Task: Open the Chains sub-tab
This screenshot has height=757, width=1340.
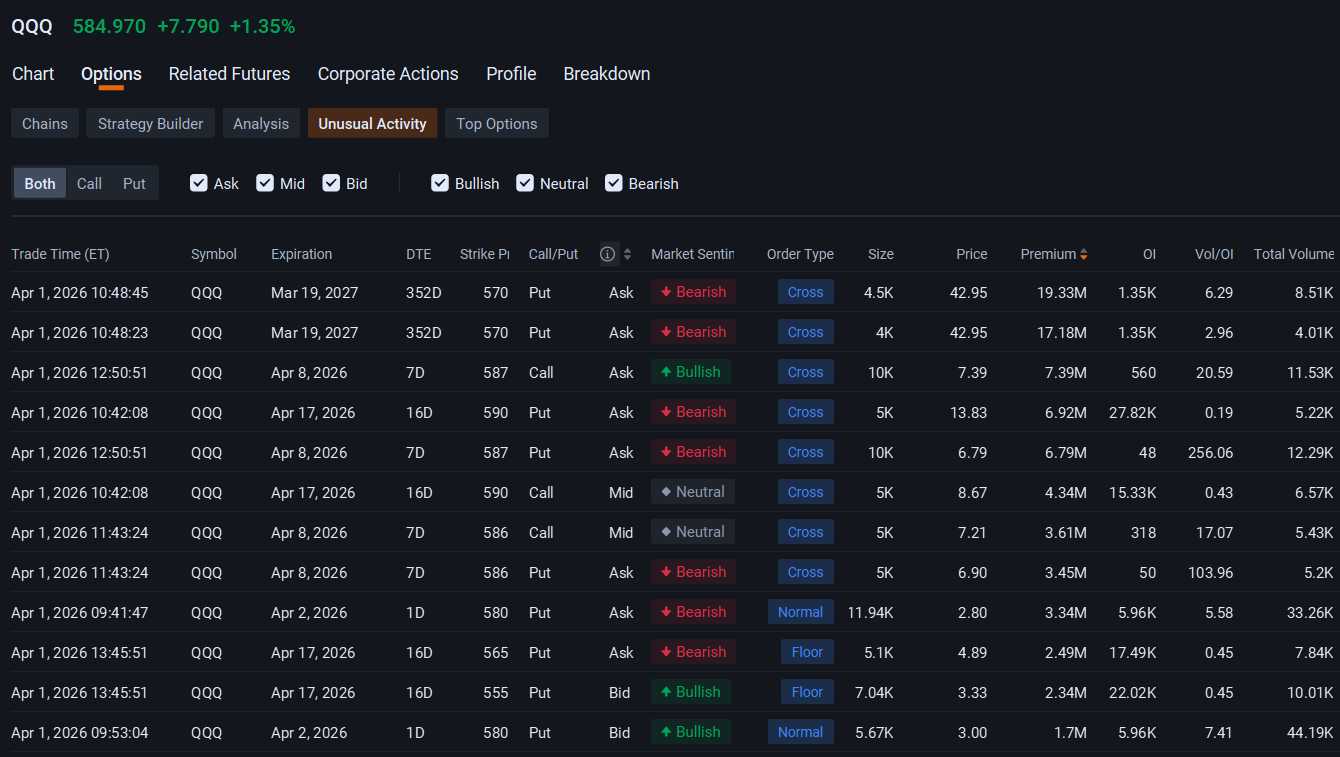Action: (x=45, y=123)
